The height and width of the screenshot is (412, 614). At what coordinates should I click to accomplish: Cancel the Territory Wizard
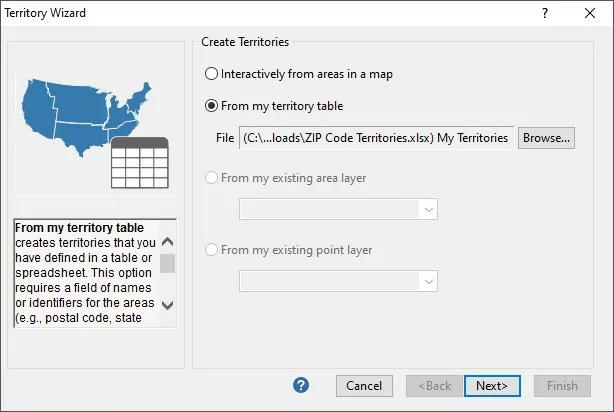[364, 386]
